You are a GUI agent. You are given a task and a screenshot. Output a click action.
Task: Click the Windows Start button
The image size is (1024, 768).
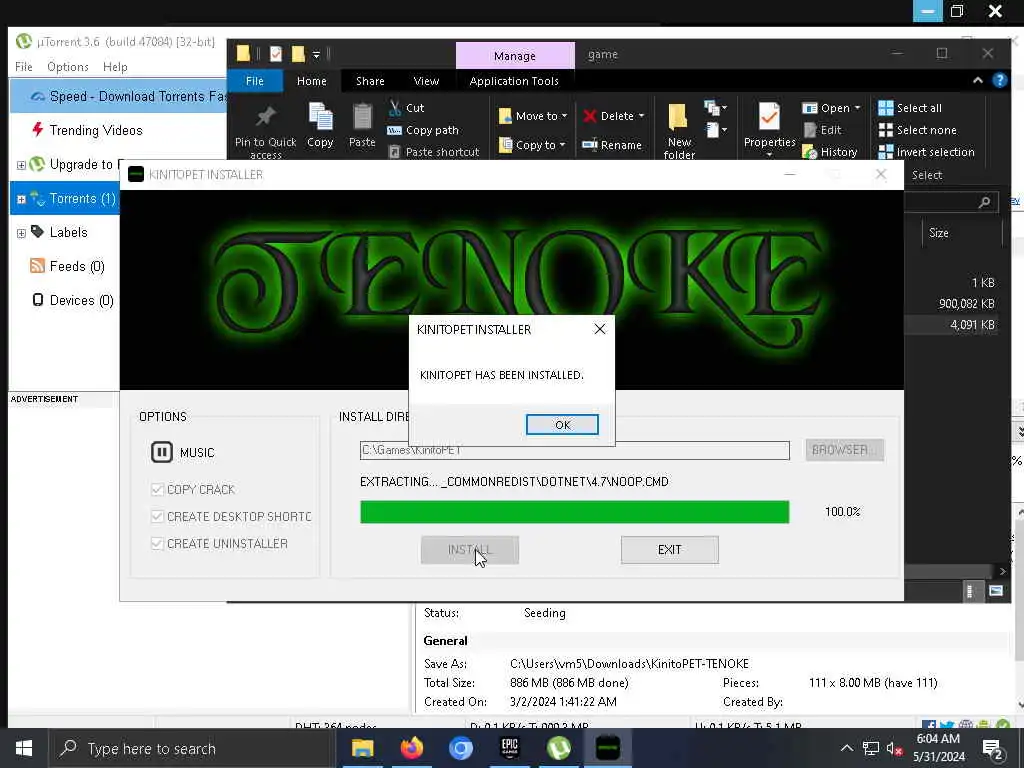coord(24,748)
